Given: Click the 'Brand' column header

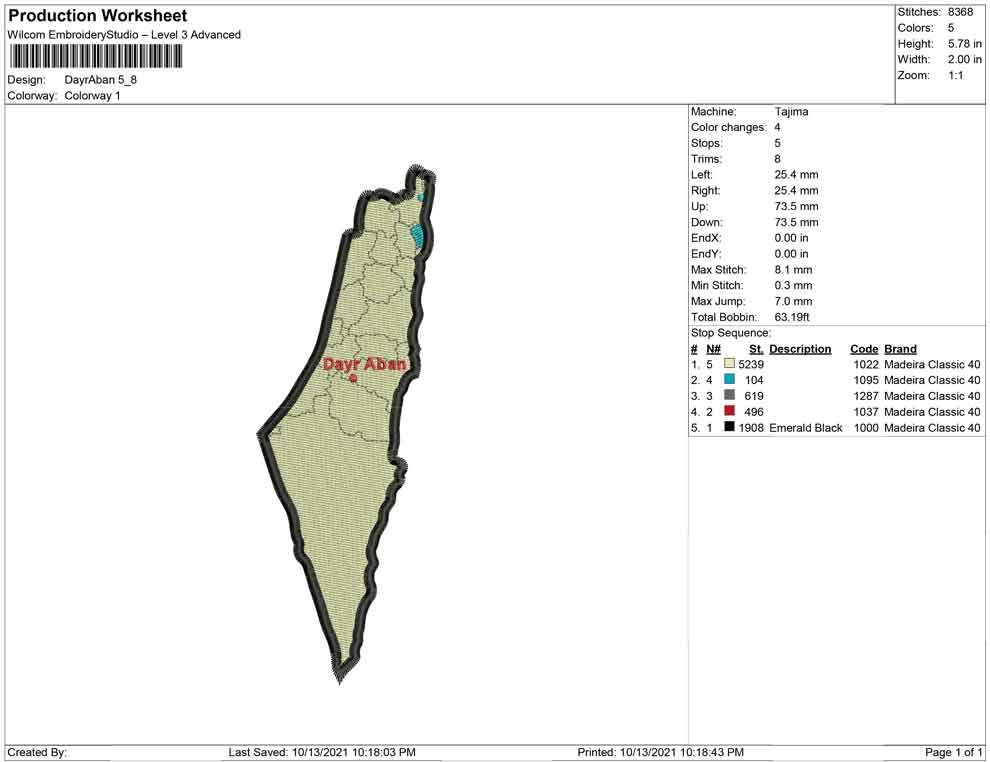Looking at the screenshot, I should pos(900,349).
